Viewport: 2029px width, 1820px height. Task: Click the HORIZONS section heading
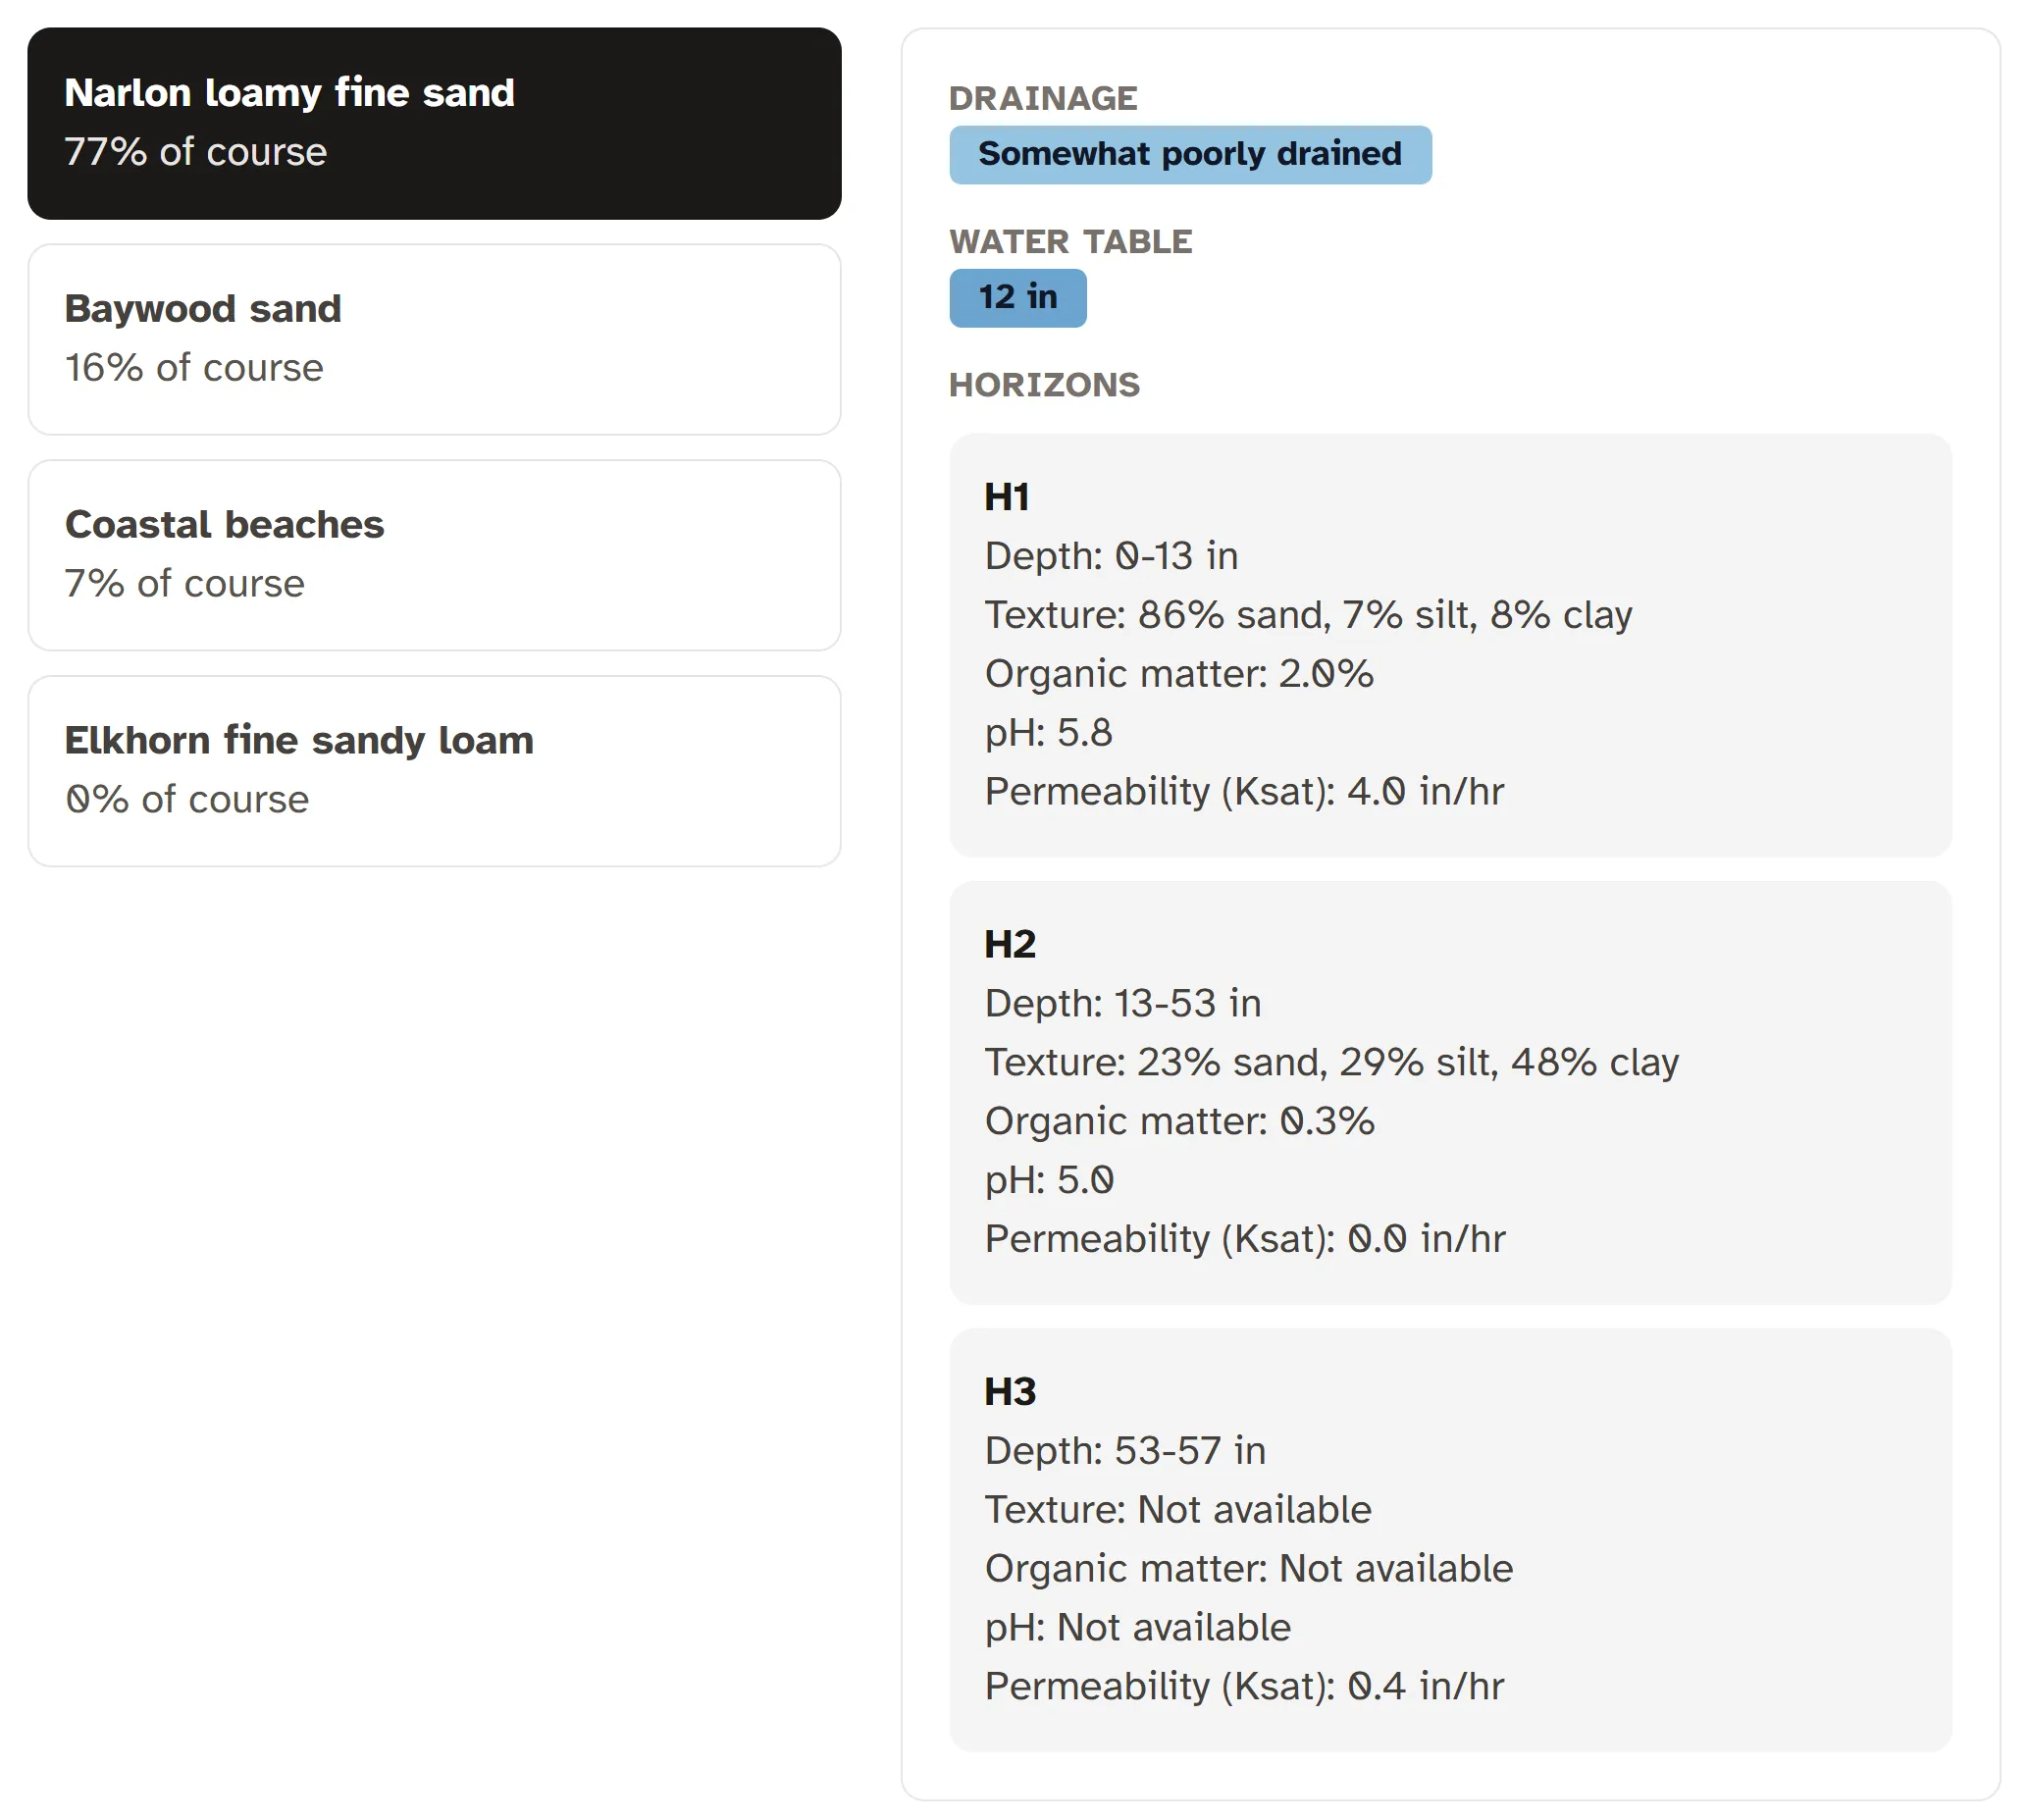tap(1044, 385)
